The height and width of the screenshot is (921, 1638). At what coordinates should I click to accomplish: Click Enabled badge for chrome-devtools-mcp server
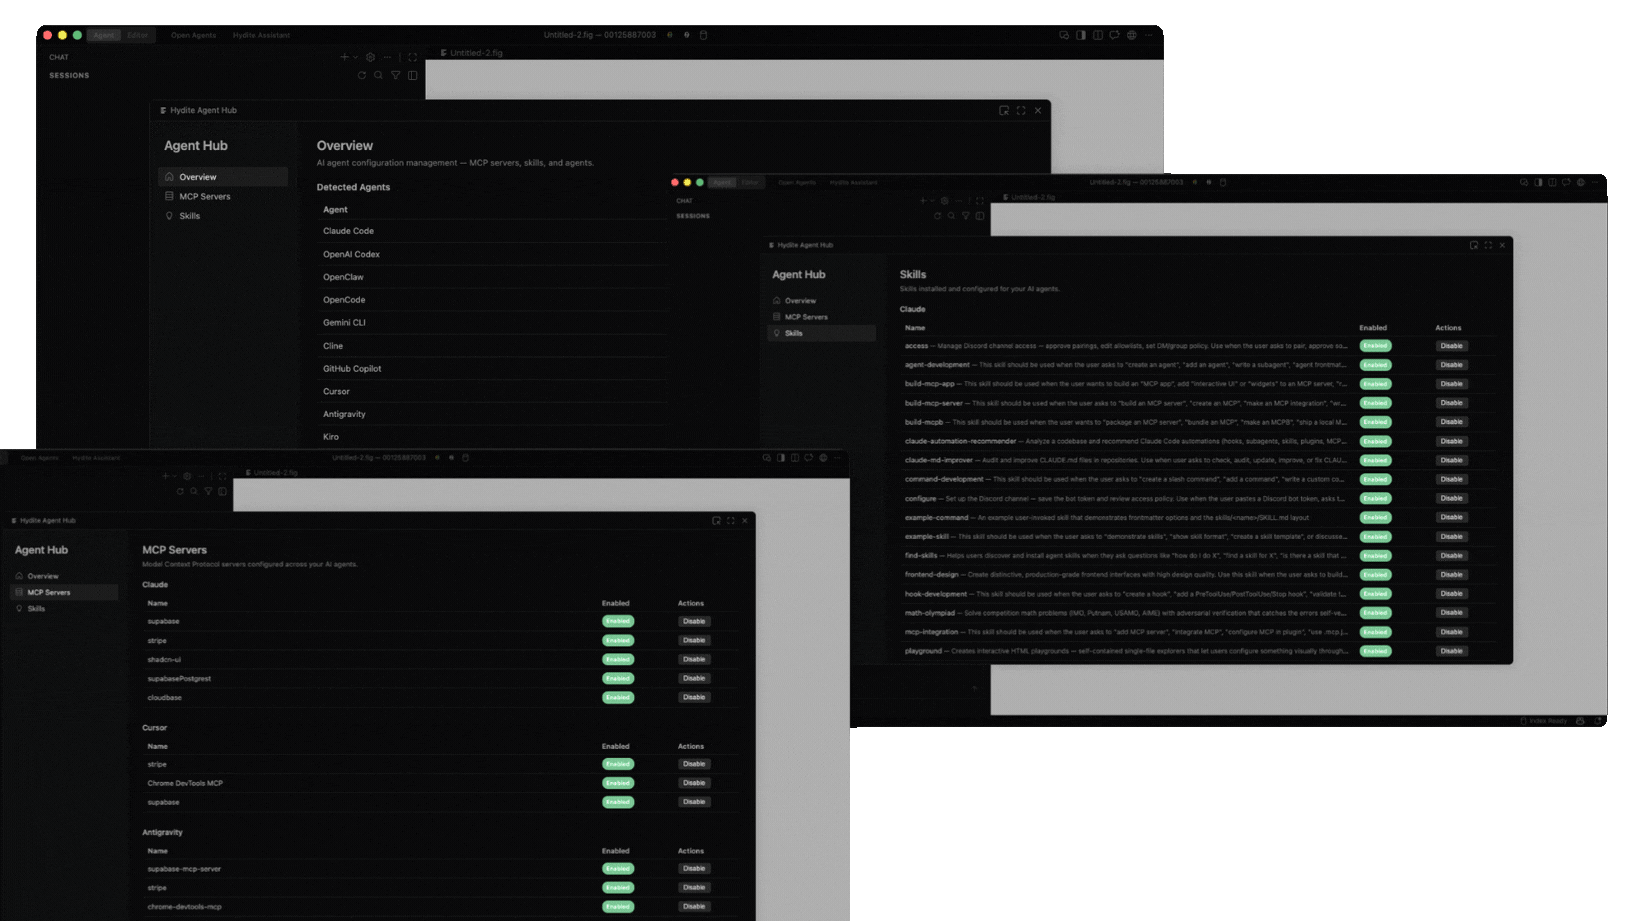point(618,907)
